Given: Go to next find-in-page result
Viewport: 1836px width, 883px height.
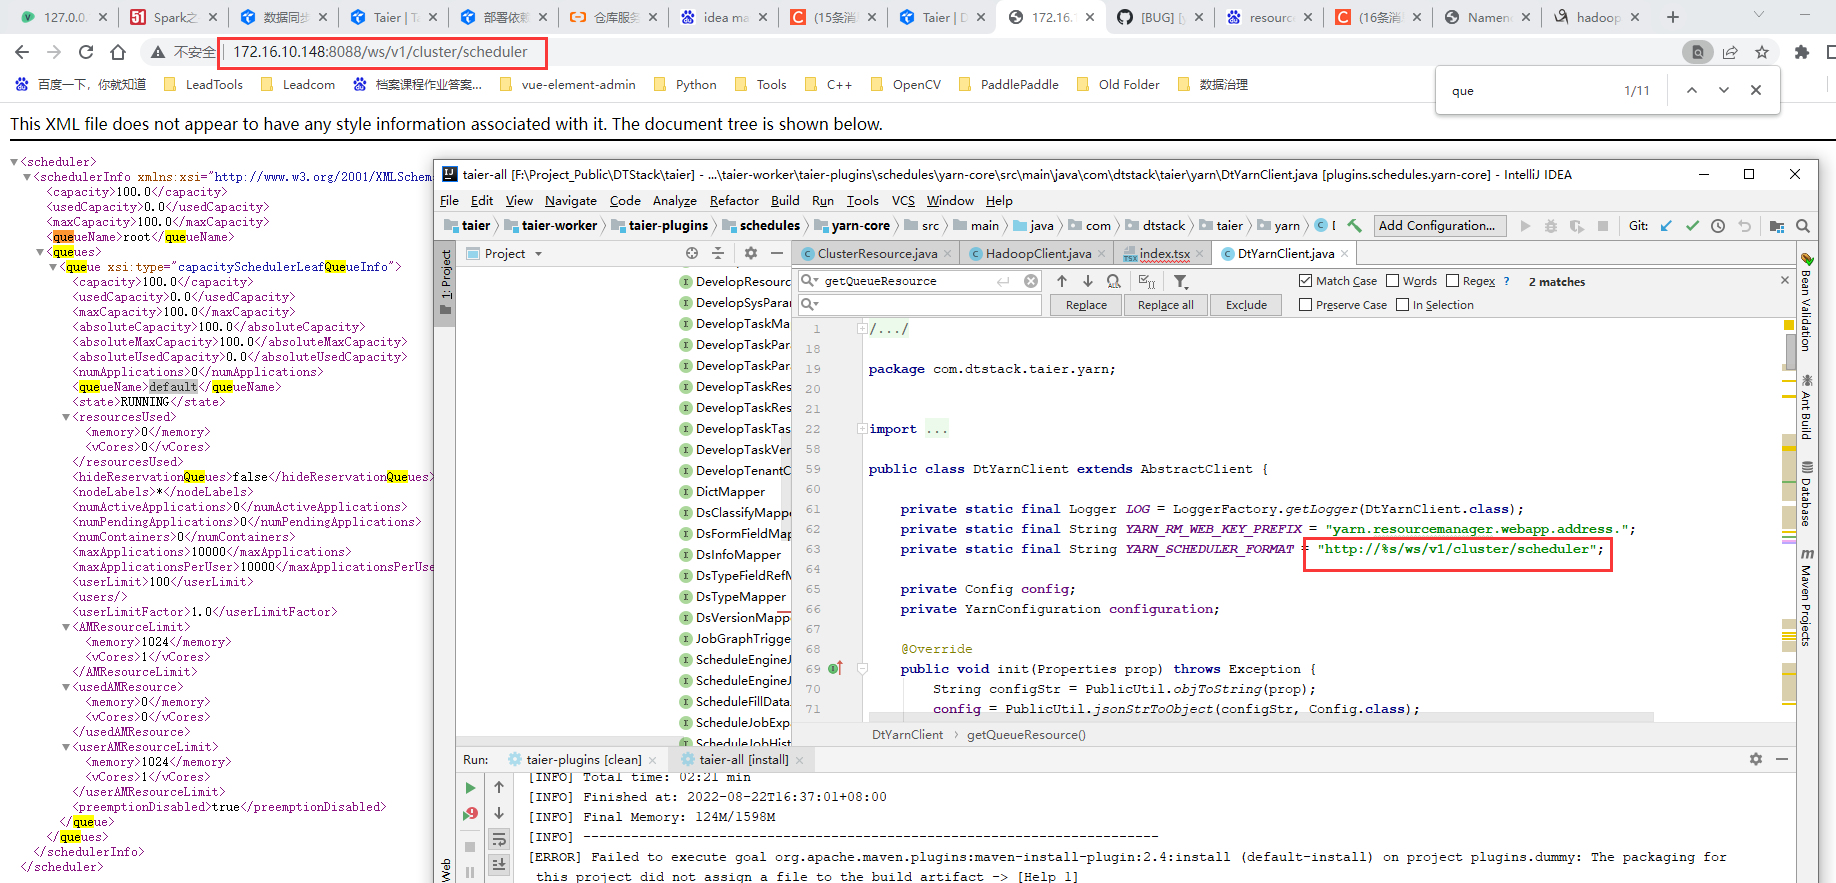Looking at the screenshot, I should pyautogui.click(x=1724, y=90).
